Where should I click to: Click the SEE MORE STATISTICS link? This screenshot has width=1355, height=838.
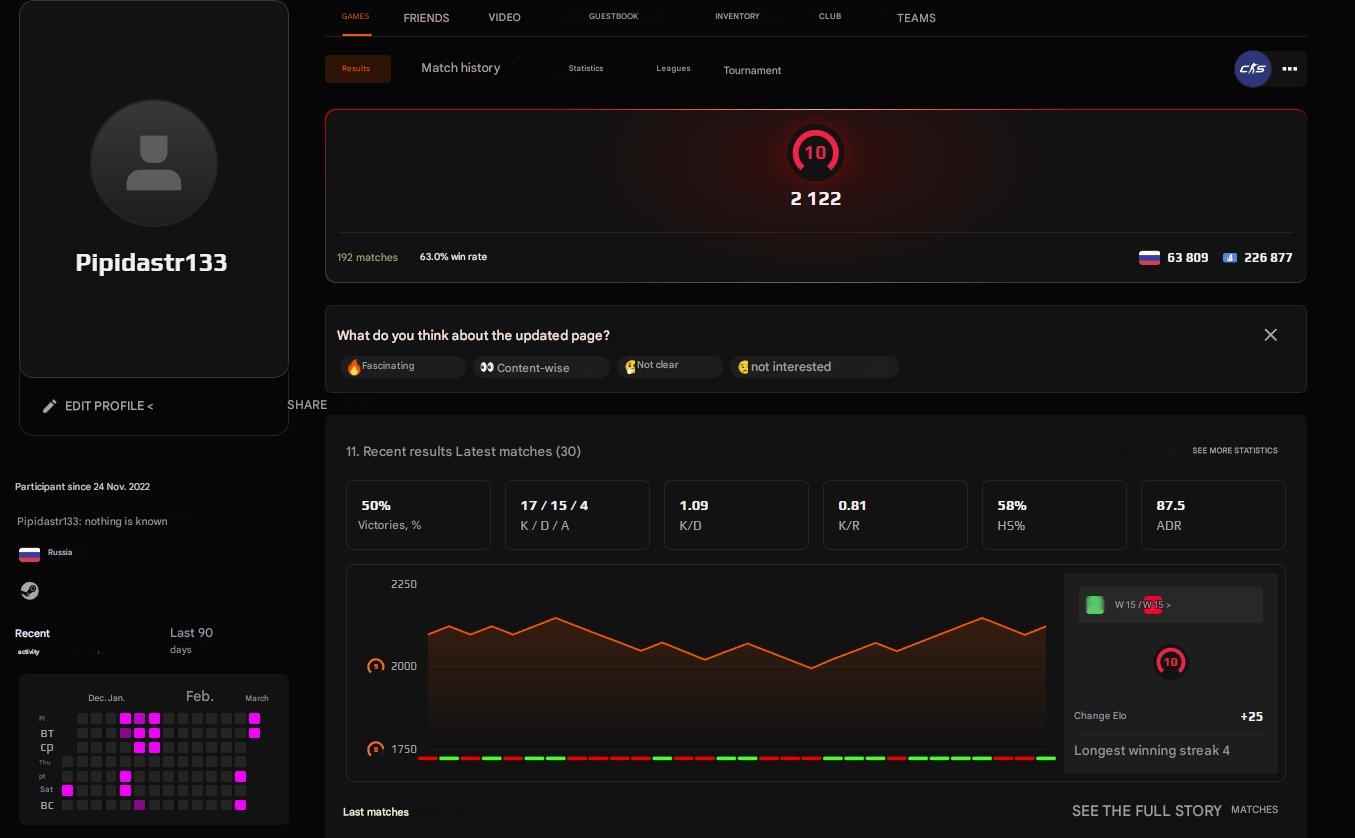[x=1234, y=450]
